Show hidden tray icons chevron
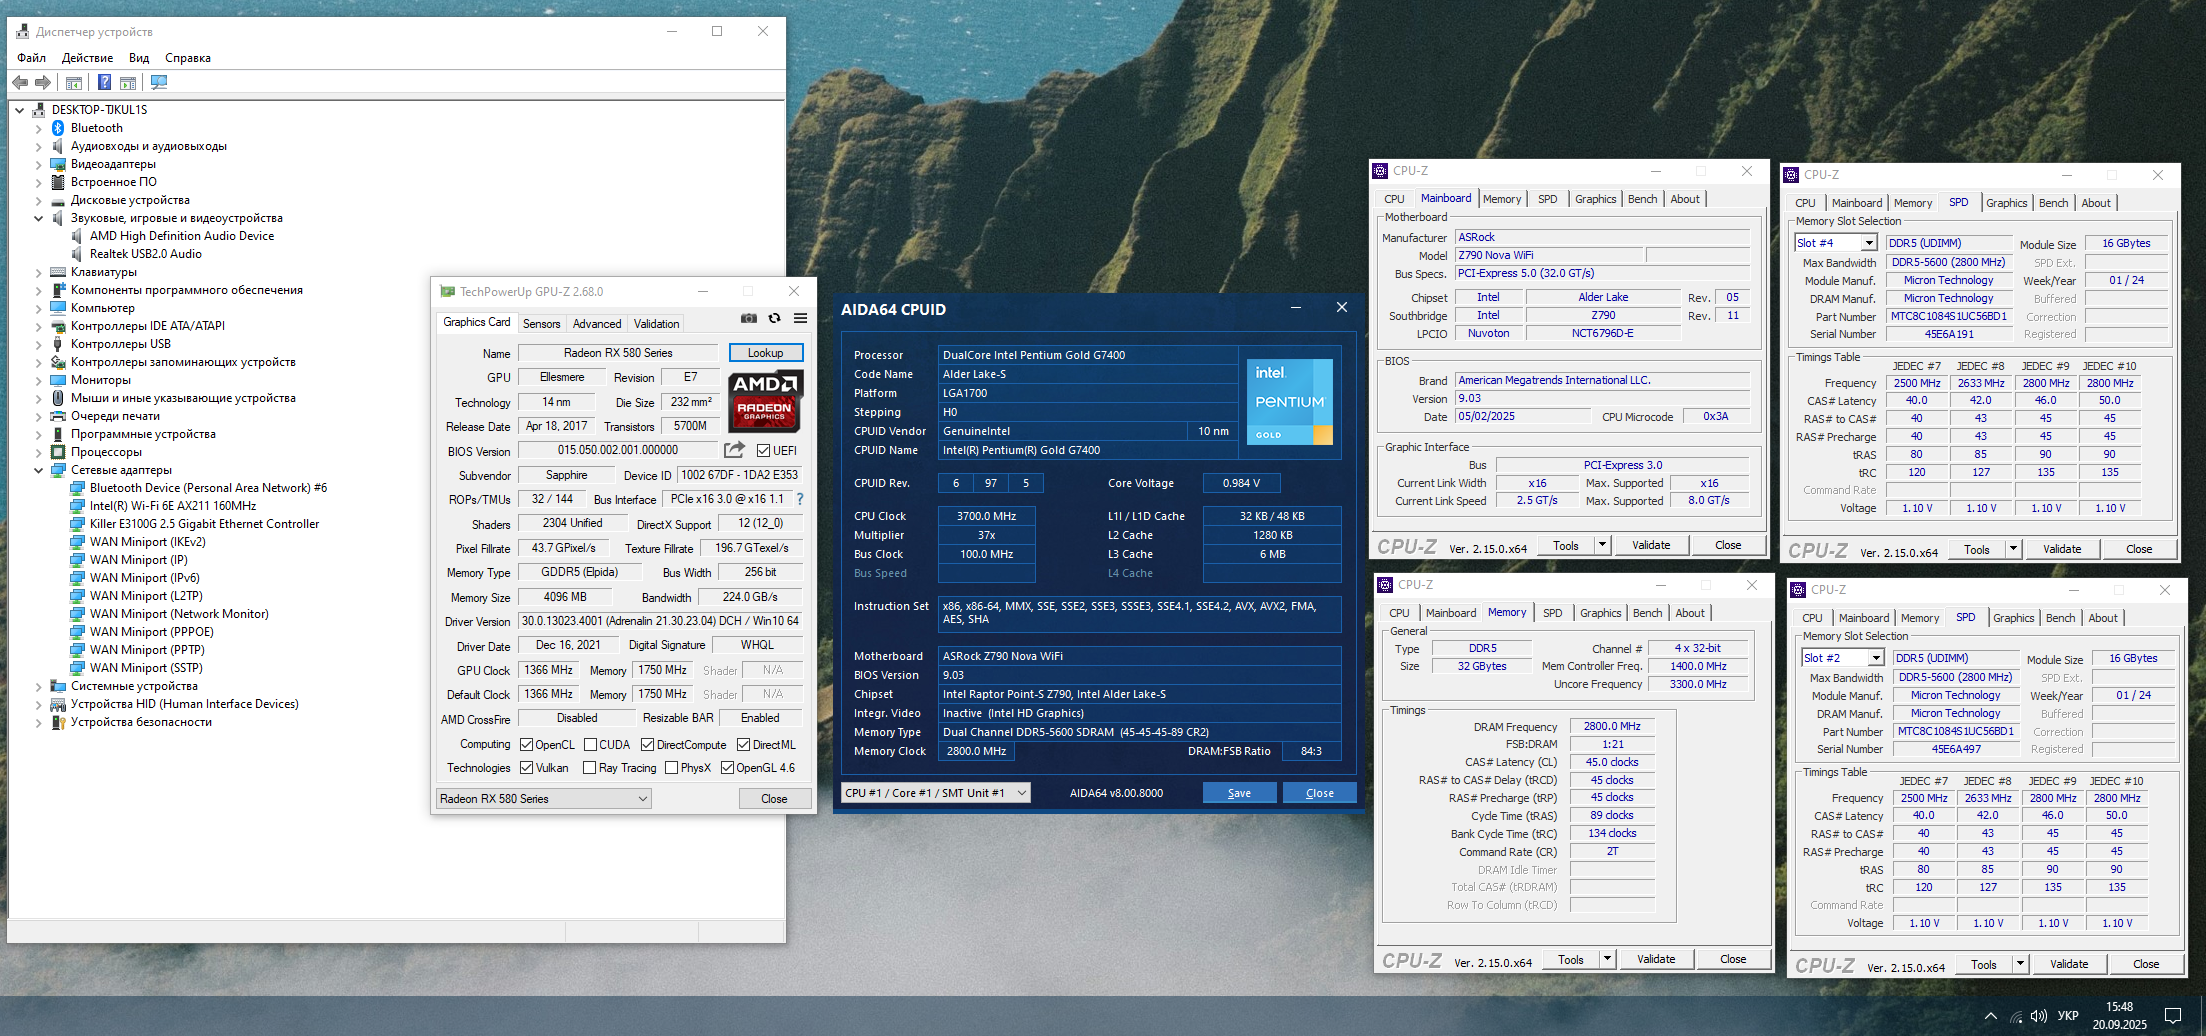The height and width of the screenshot is (1036, 2206). (1991, 1016)
